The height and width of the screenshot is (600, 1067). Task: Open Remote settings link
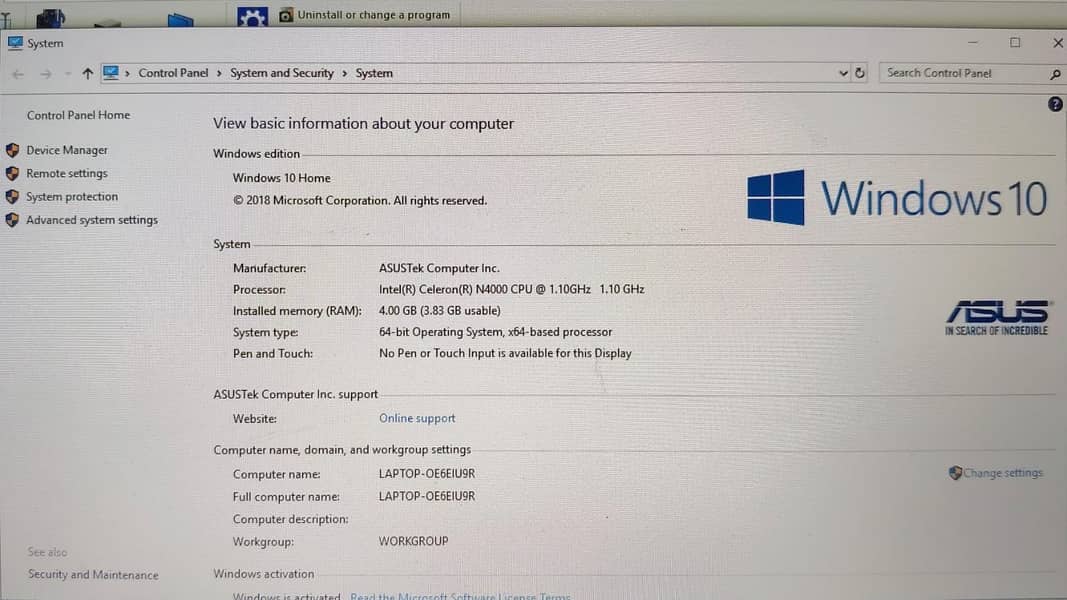point(67,173)
